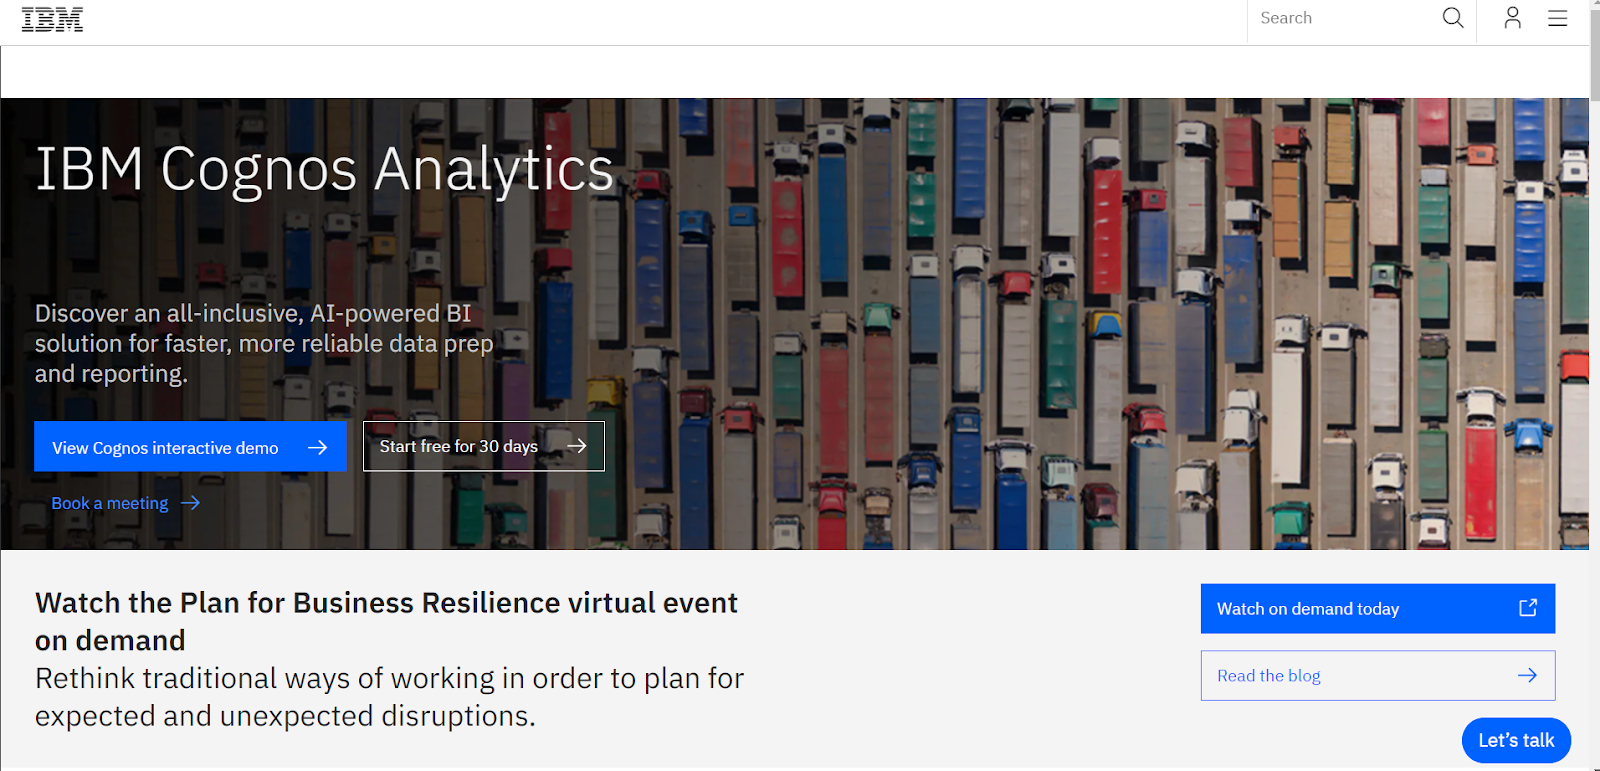Click the vertical page scrollbar
This screenshot has width=1600, height=771.
(1594, 385)
